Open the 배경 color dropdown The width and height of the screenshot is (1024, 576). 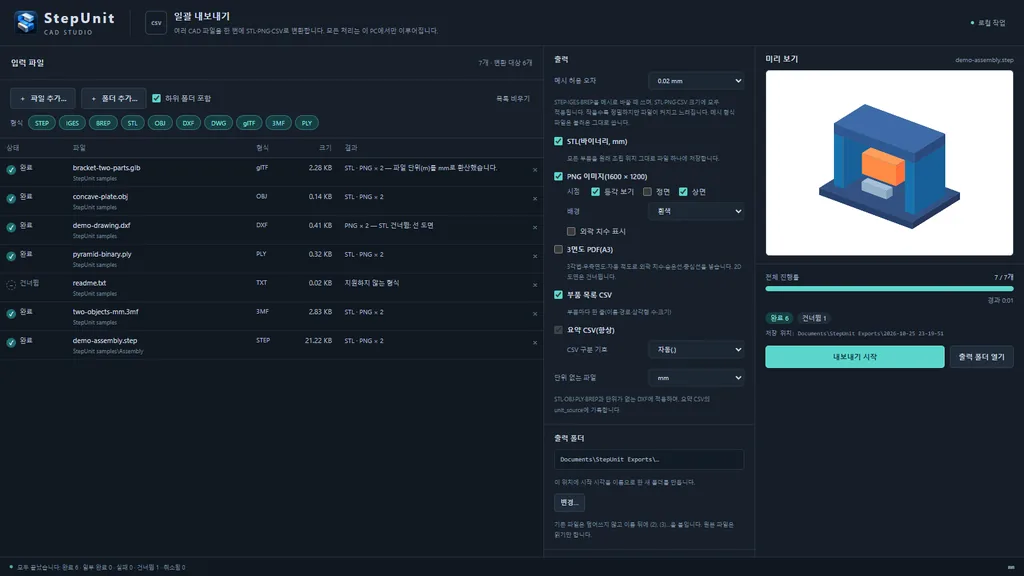tap(696, 212)
